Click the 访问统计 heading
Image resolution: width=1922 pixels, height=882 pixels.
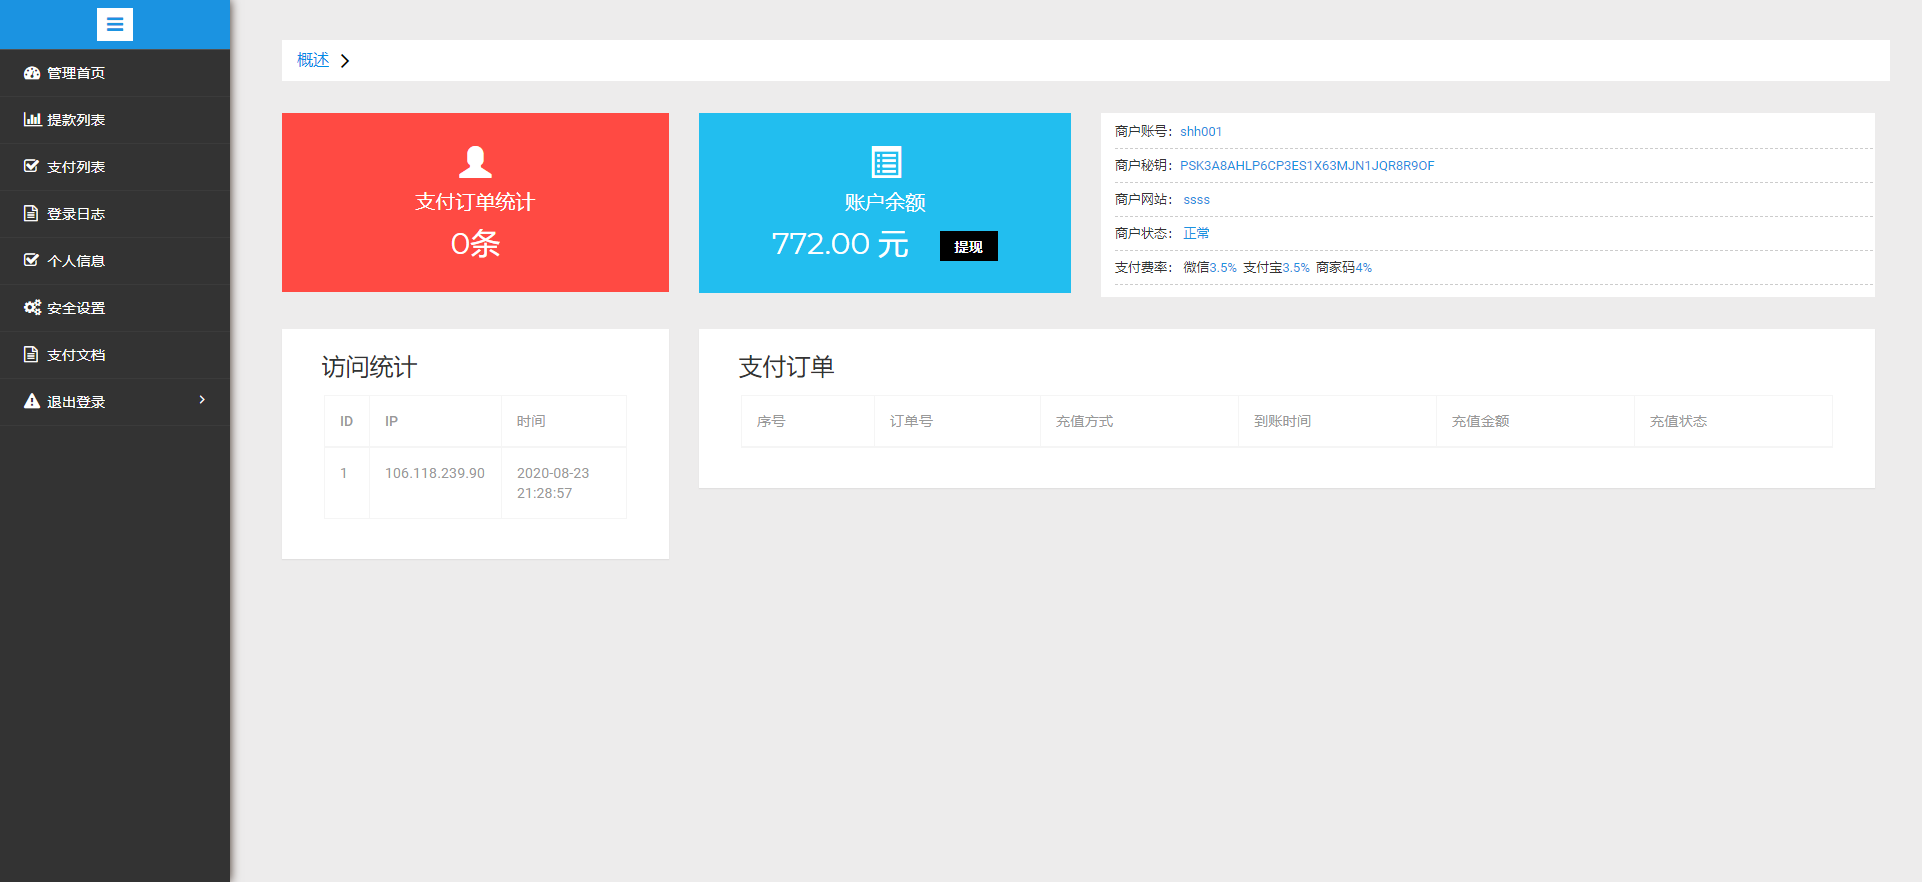click(x=369, y=367)
